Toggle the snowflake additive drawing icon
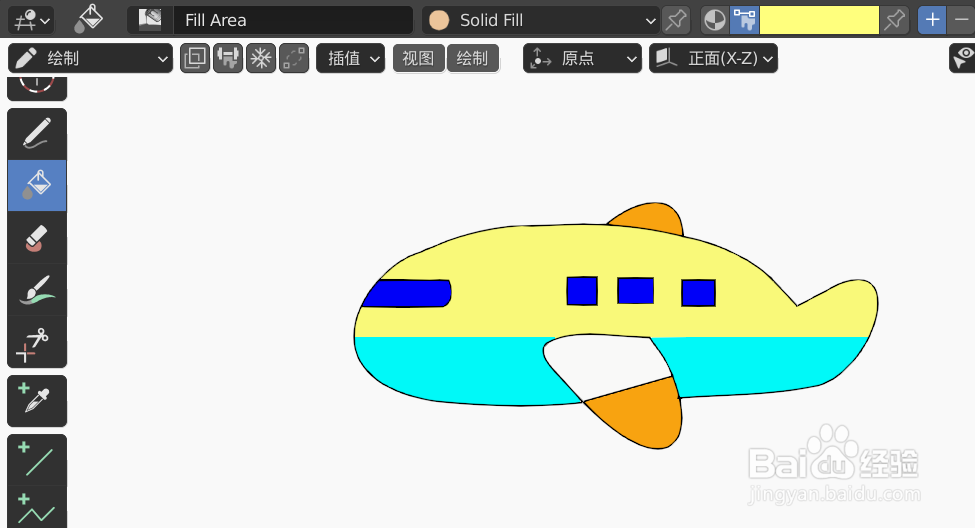This screenshot has height=528, width=975. (261, 58)
